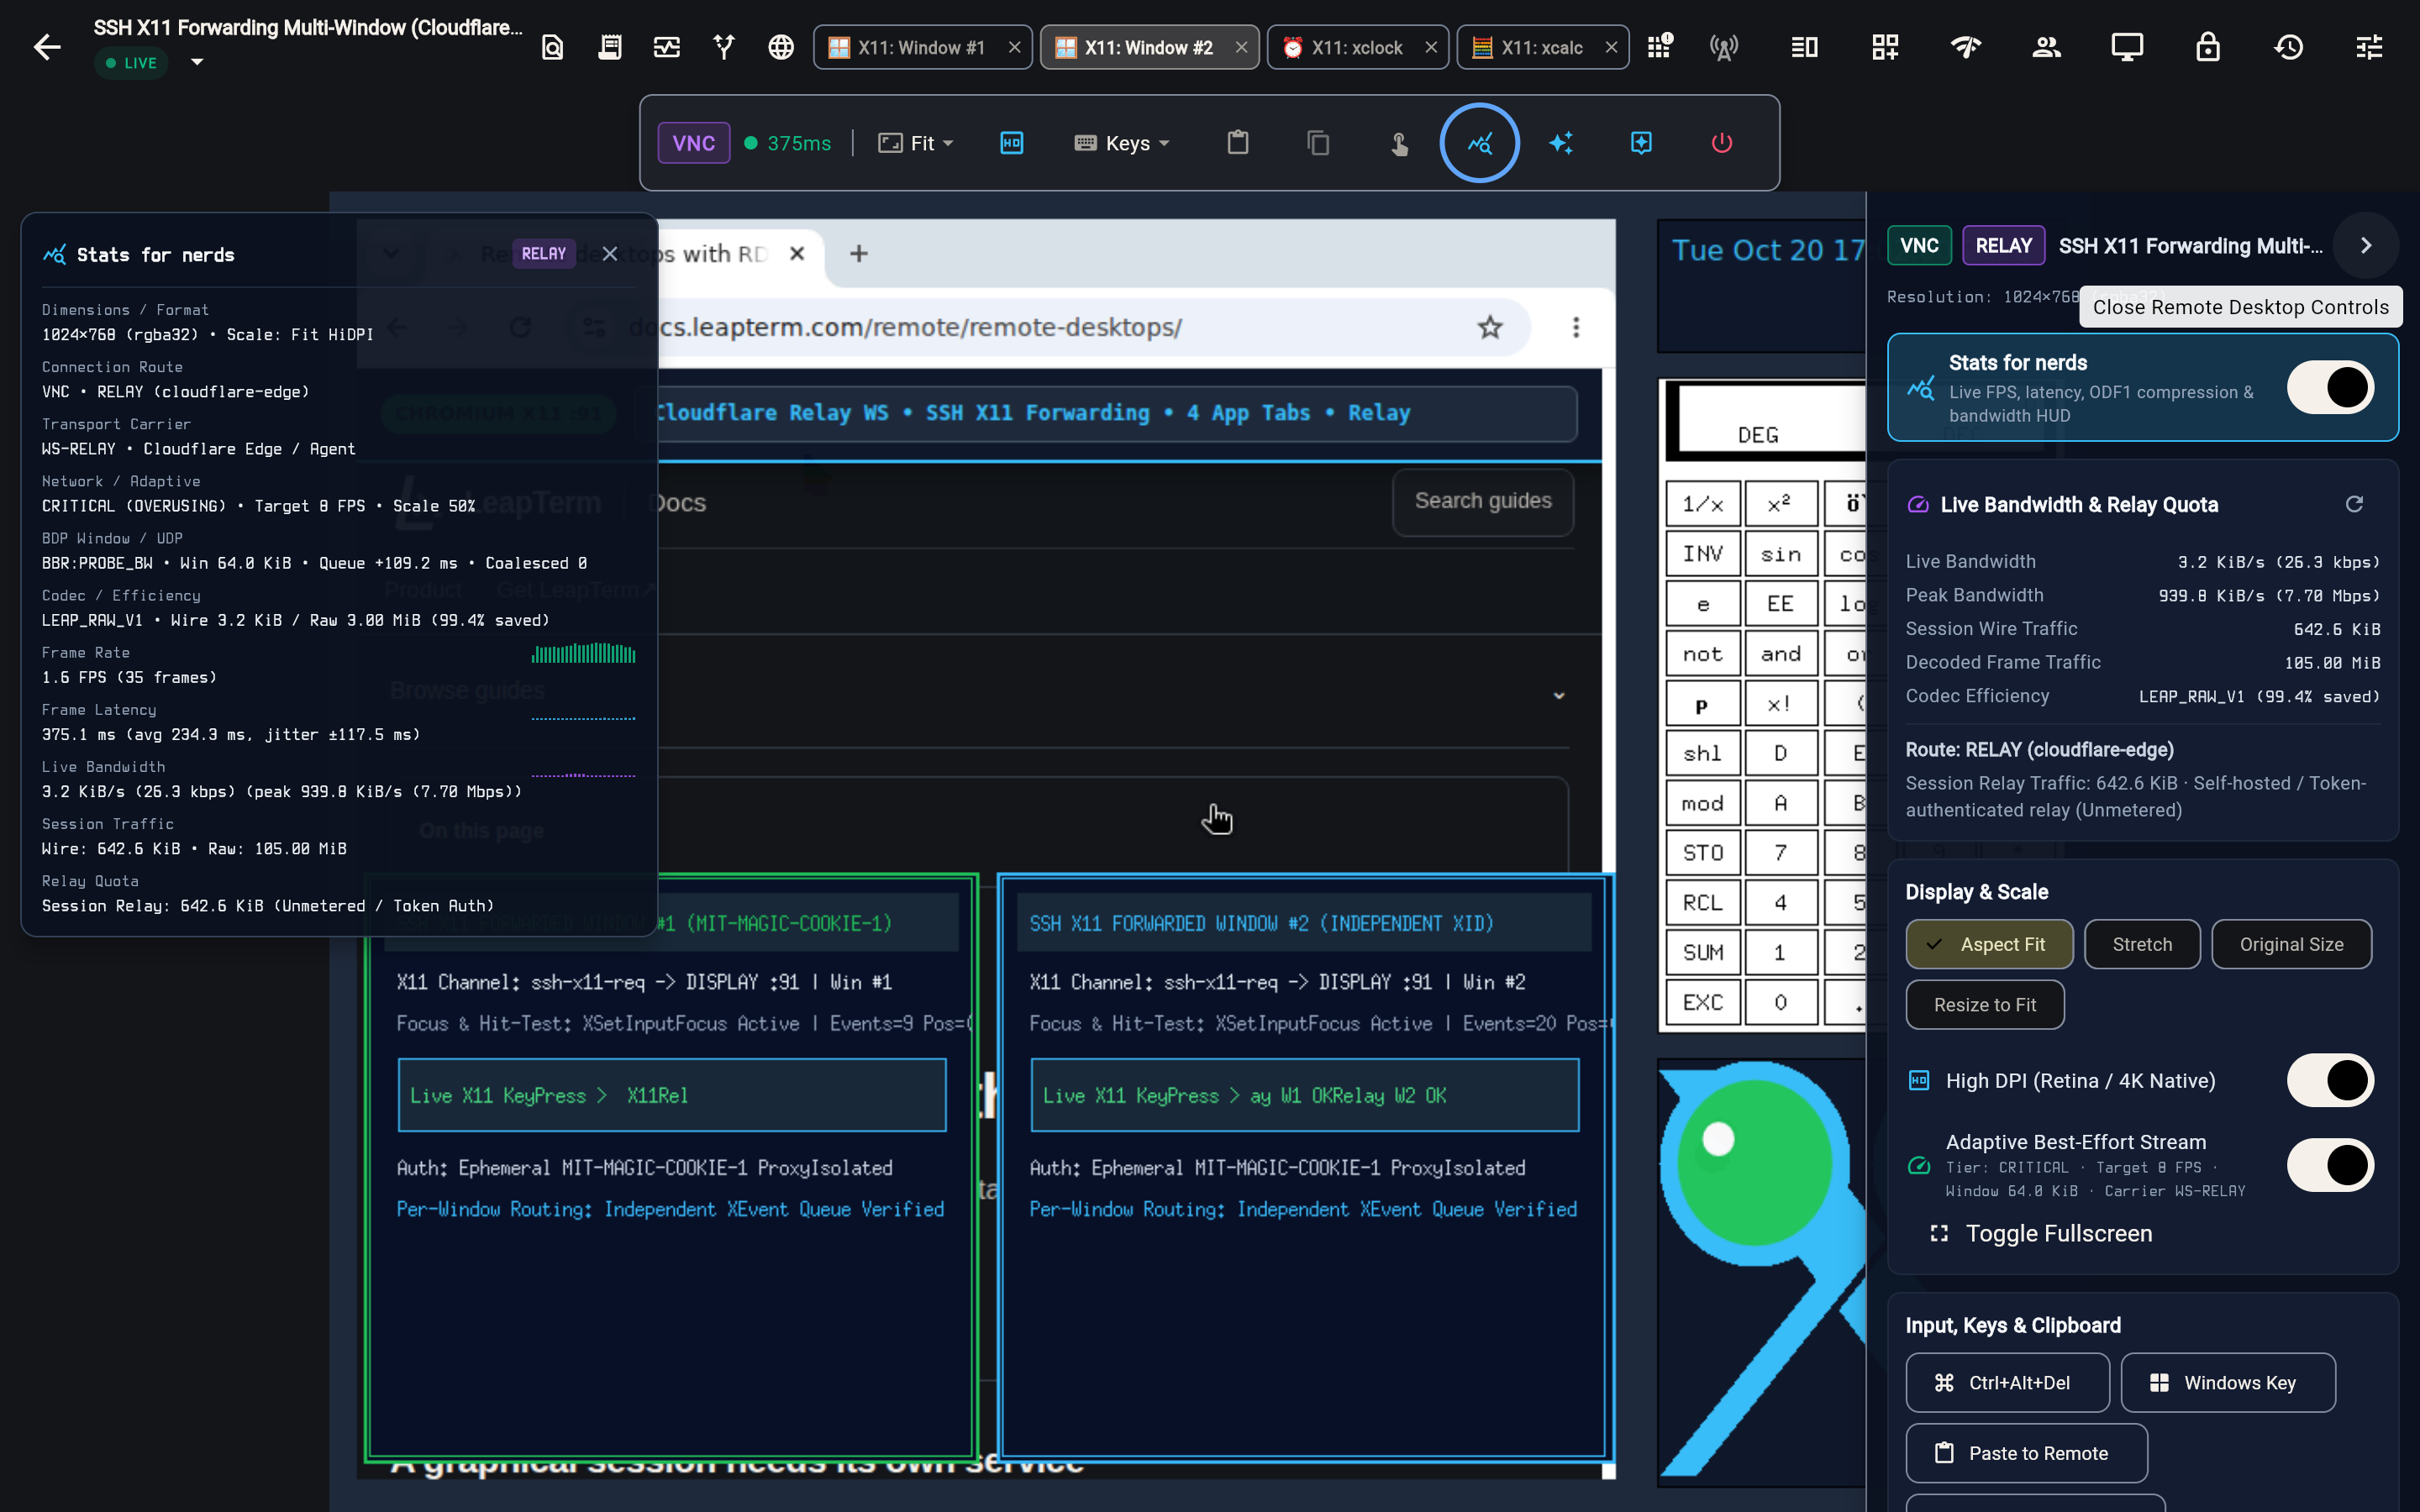Open the Keys dropdown menu

1122,143
